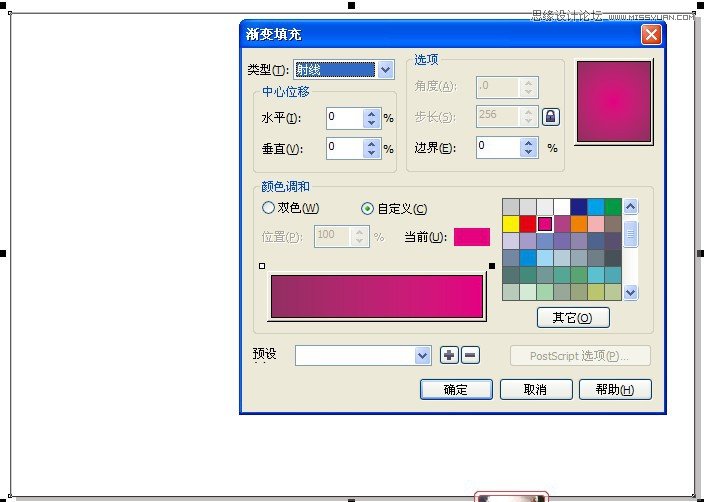705x502 pixels.
Task: Select the left gradient start marker
Action: tap(262, 266)
